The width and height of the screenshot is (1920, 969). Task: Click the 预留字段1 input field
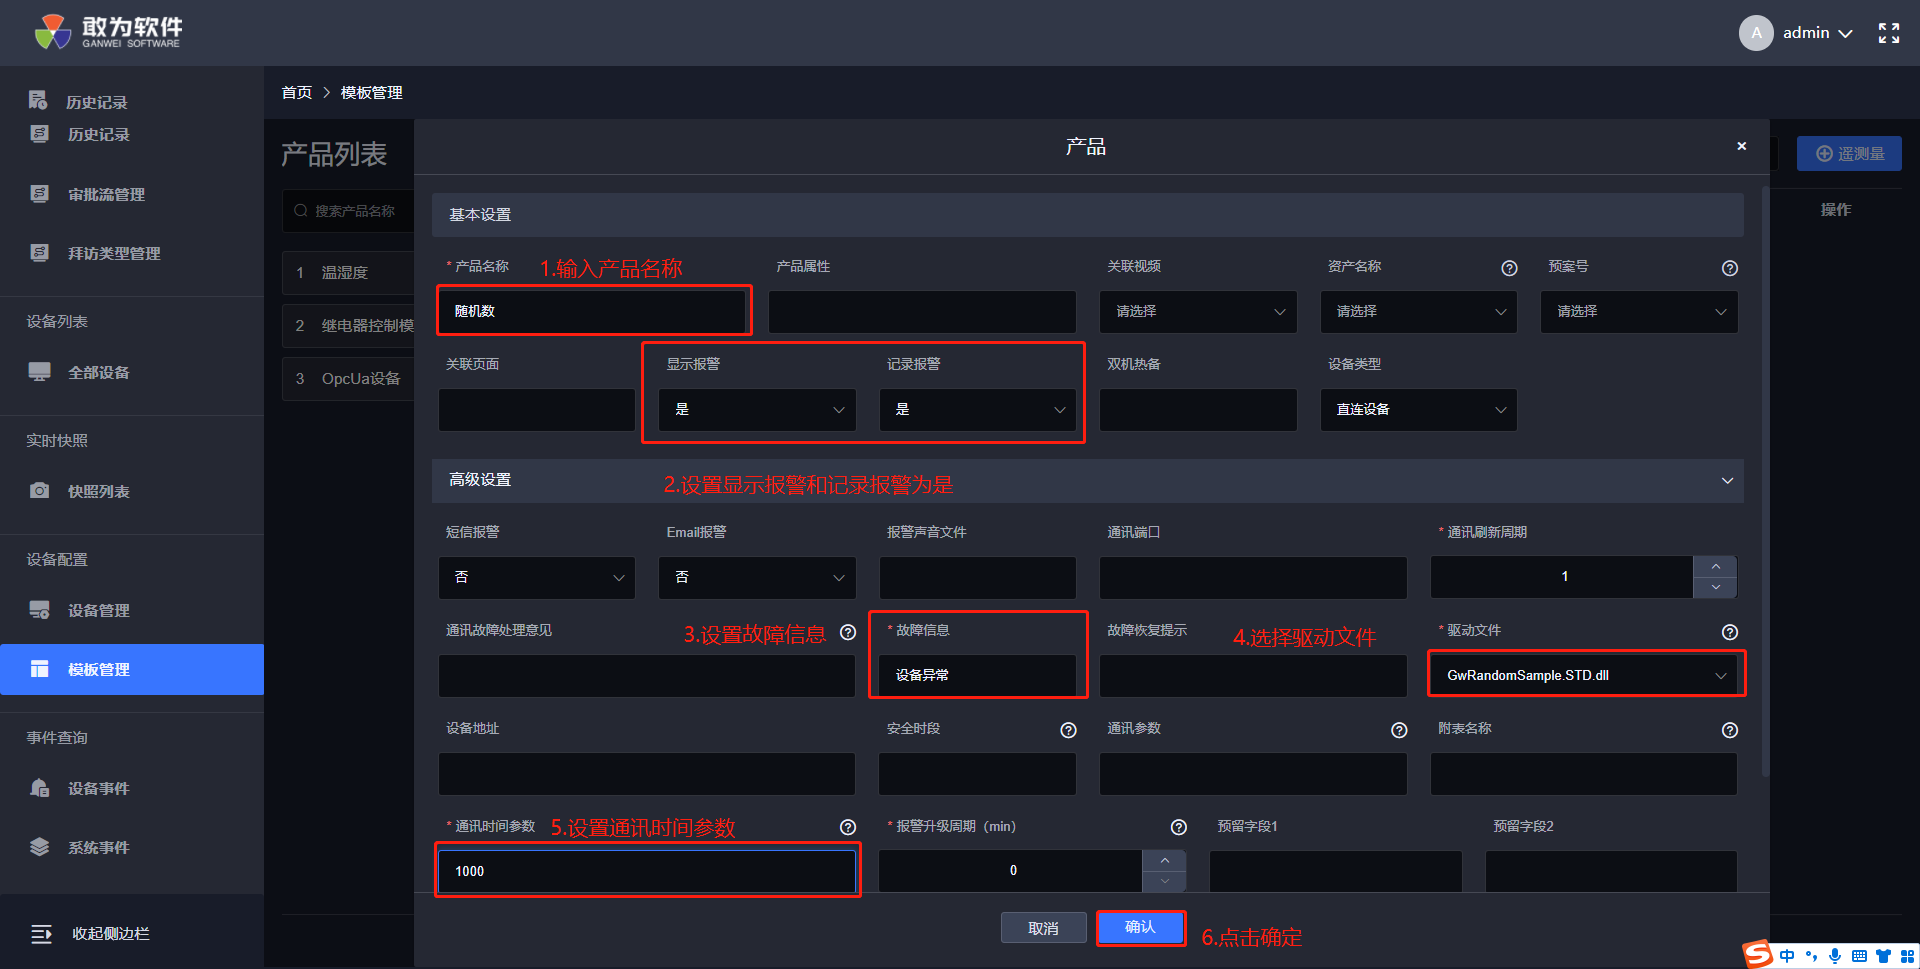tap(1336, 871)
